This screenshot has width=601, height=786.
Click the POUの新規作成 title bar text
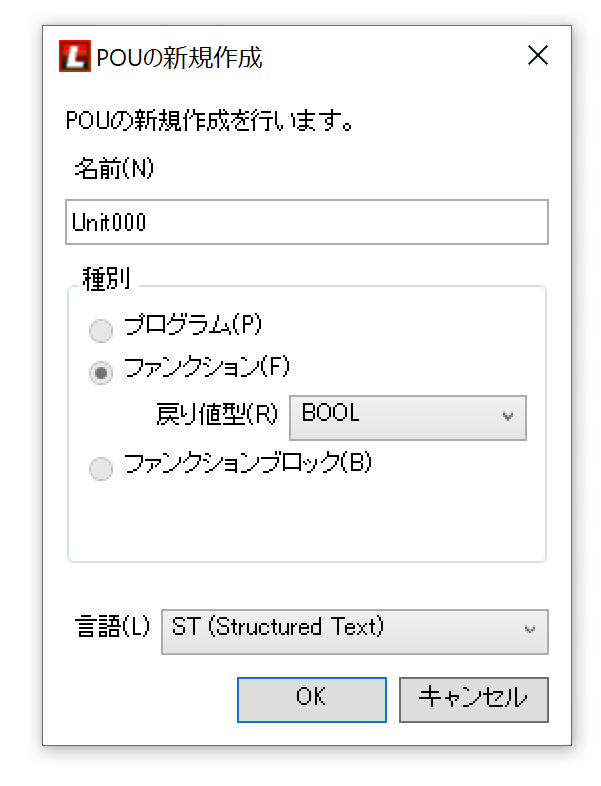coord(180,57)
